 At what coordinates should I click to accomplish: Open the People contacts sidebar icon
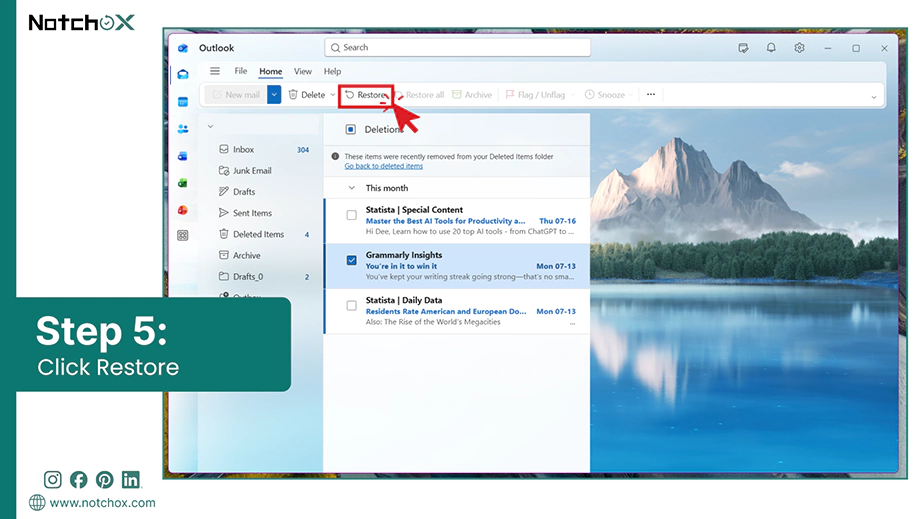(183, 129)
